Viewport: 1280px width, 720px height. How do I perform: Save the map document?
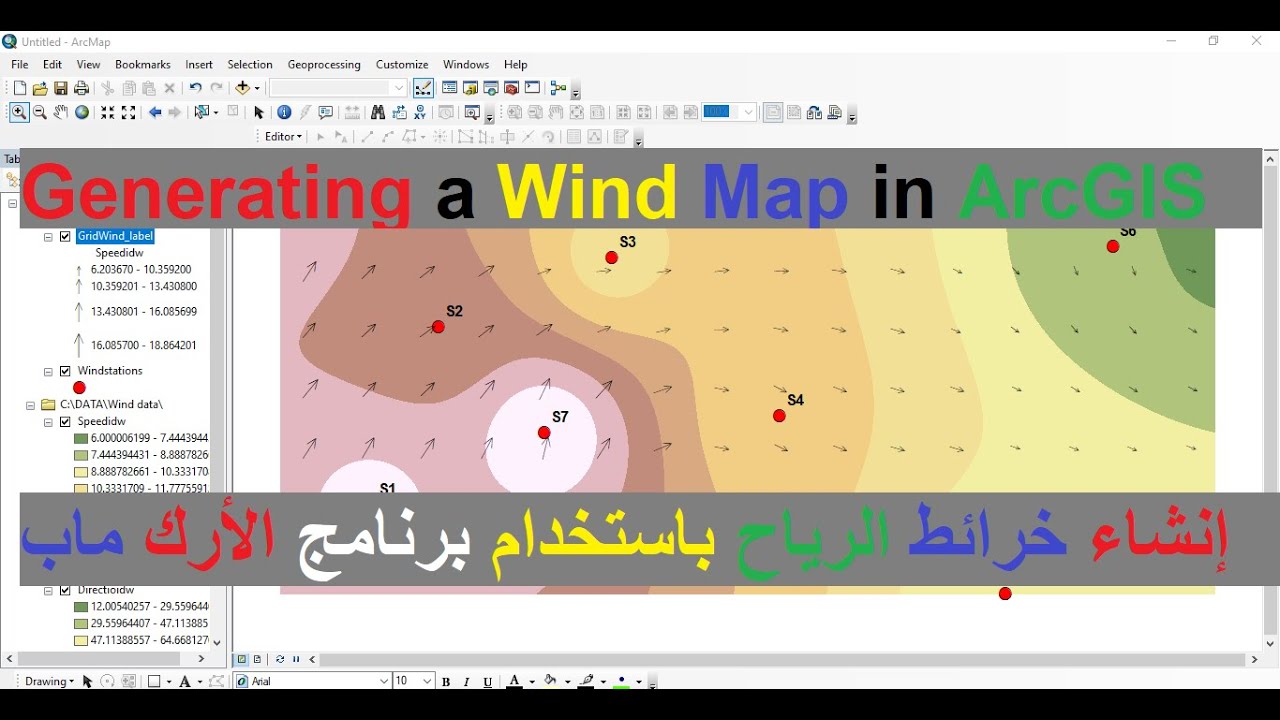(x=61, y=88)
